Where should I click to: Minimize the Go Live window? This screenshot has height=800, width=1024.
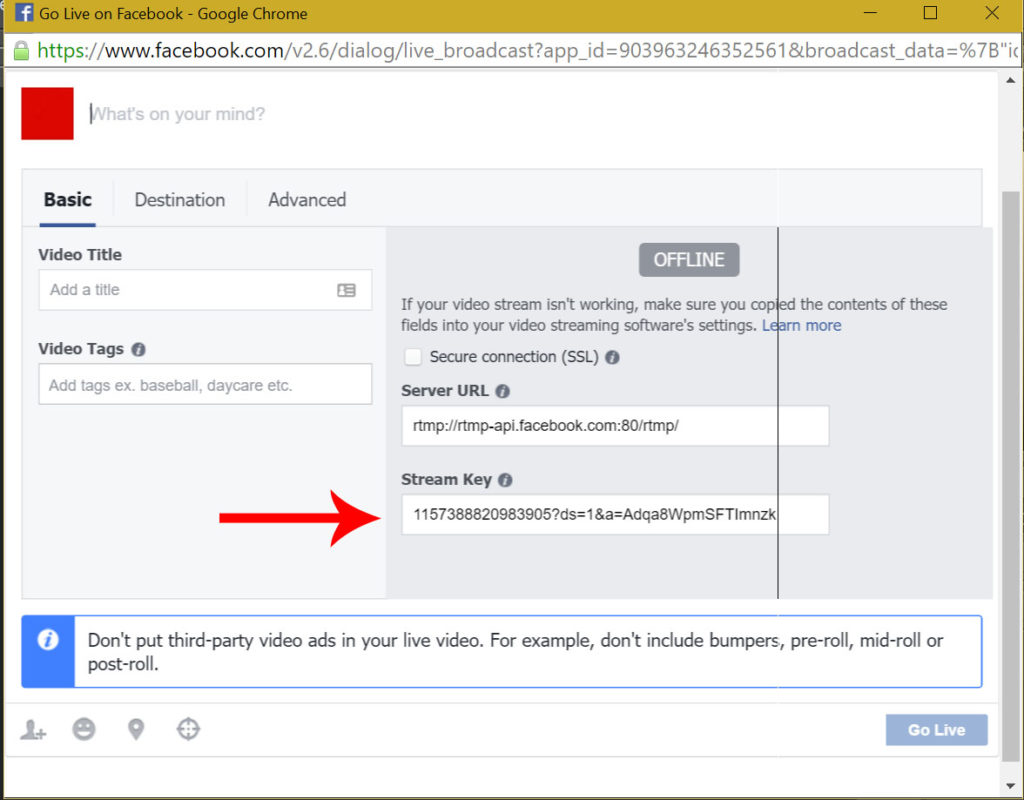coord(870,13)
